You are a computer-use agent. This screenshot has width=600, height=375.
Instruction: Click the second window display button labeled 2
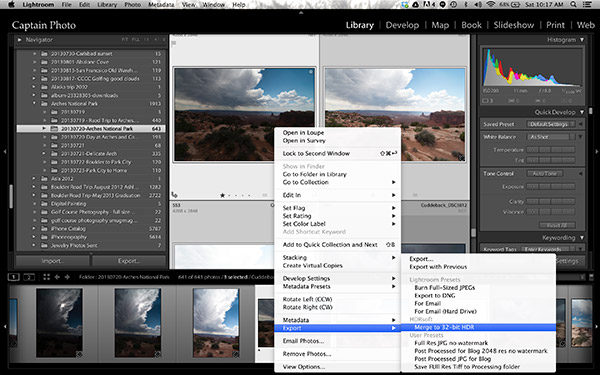(29, 277)
